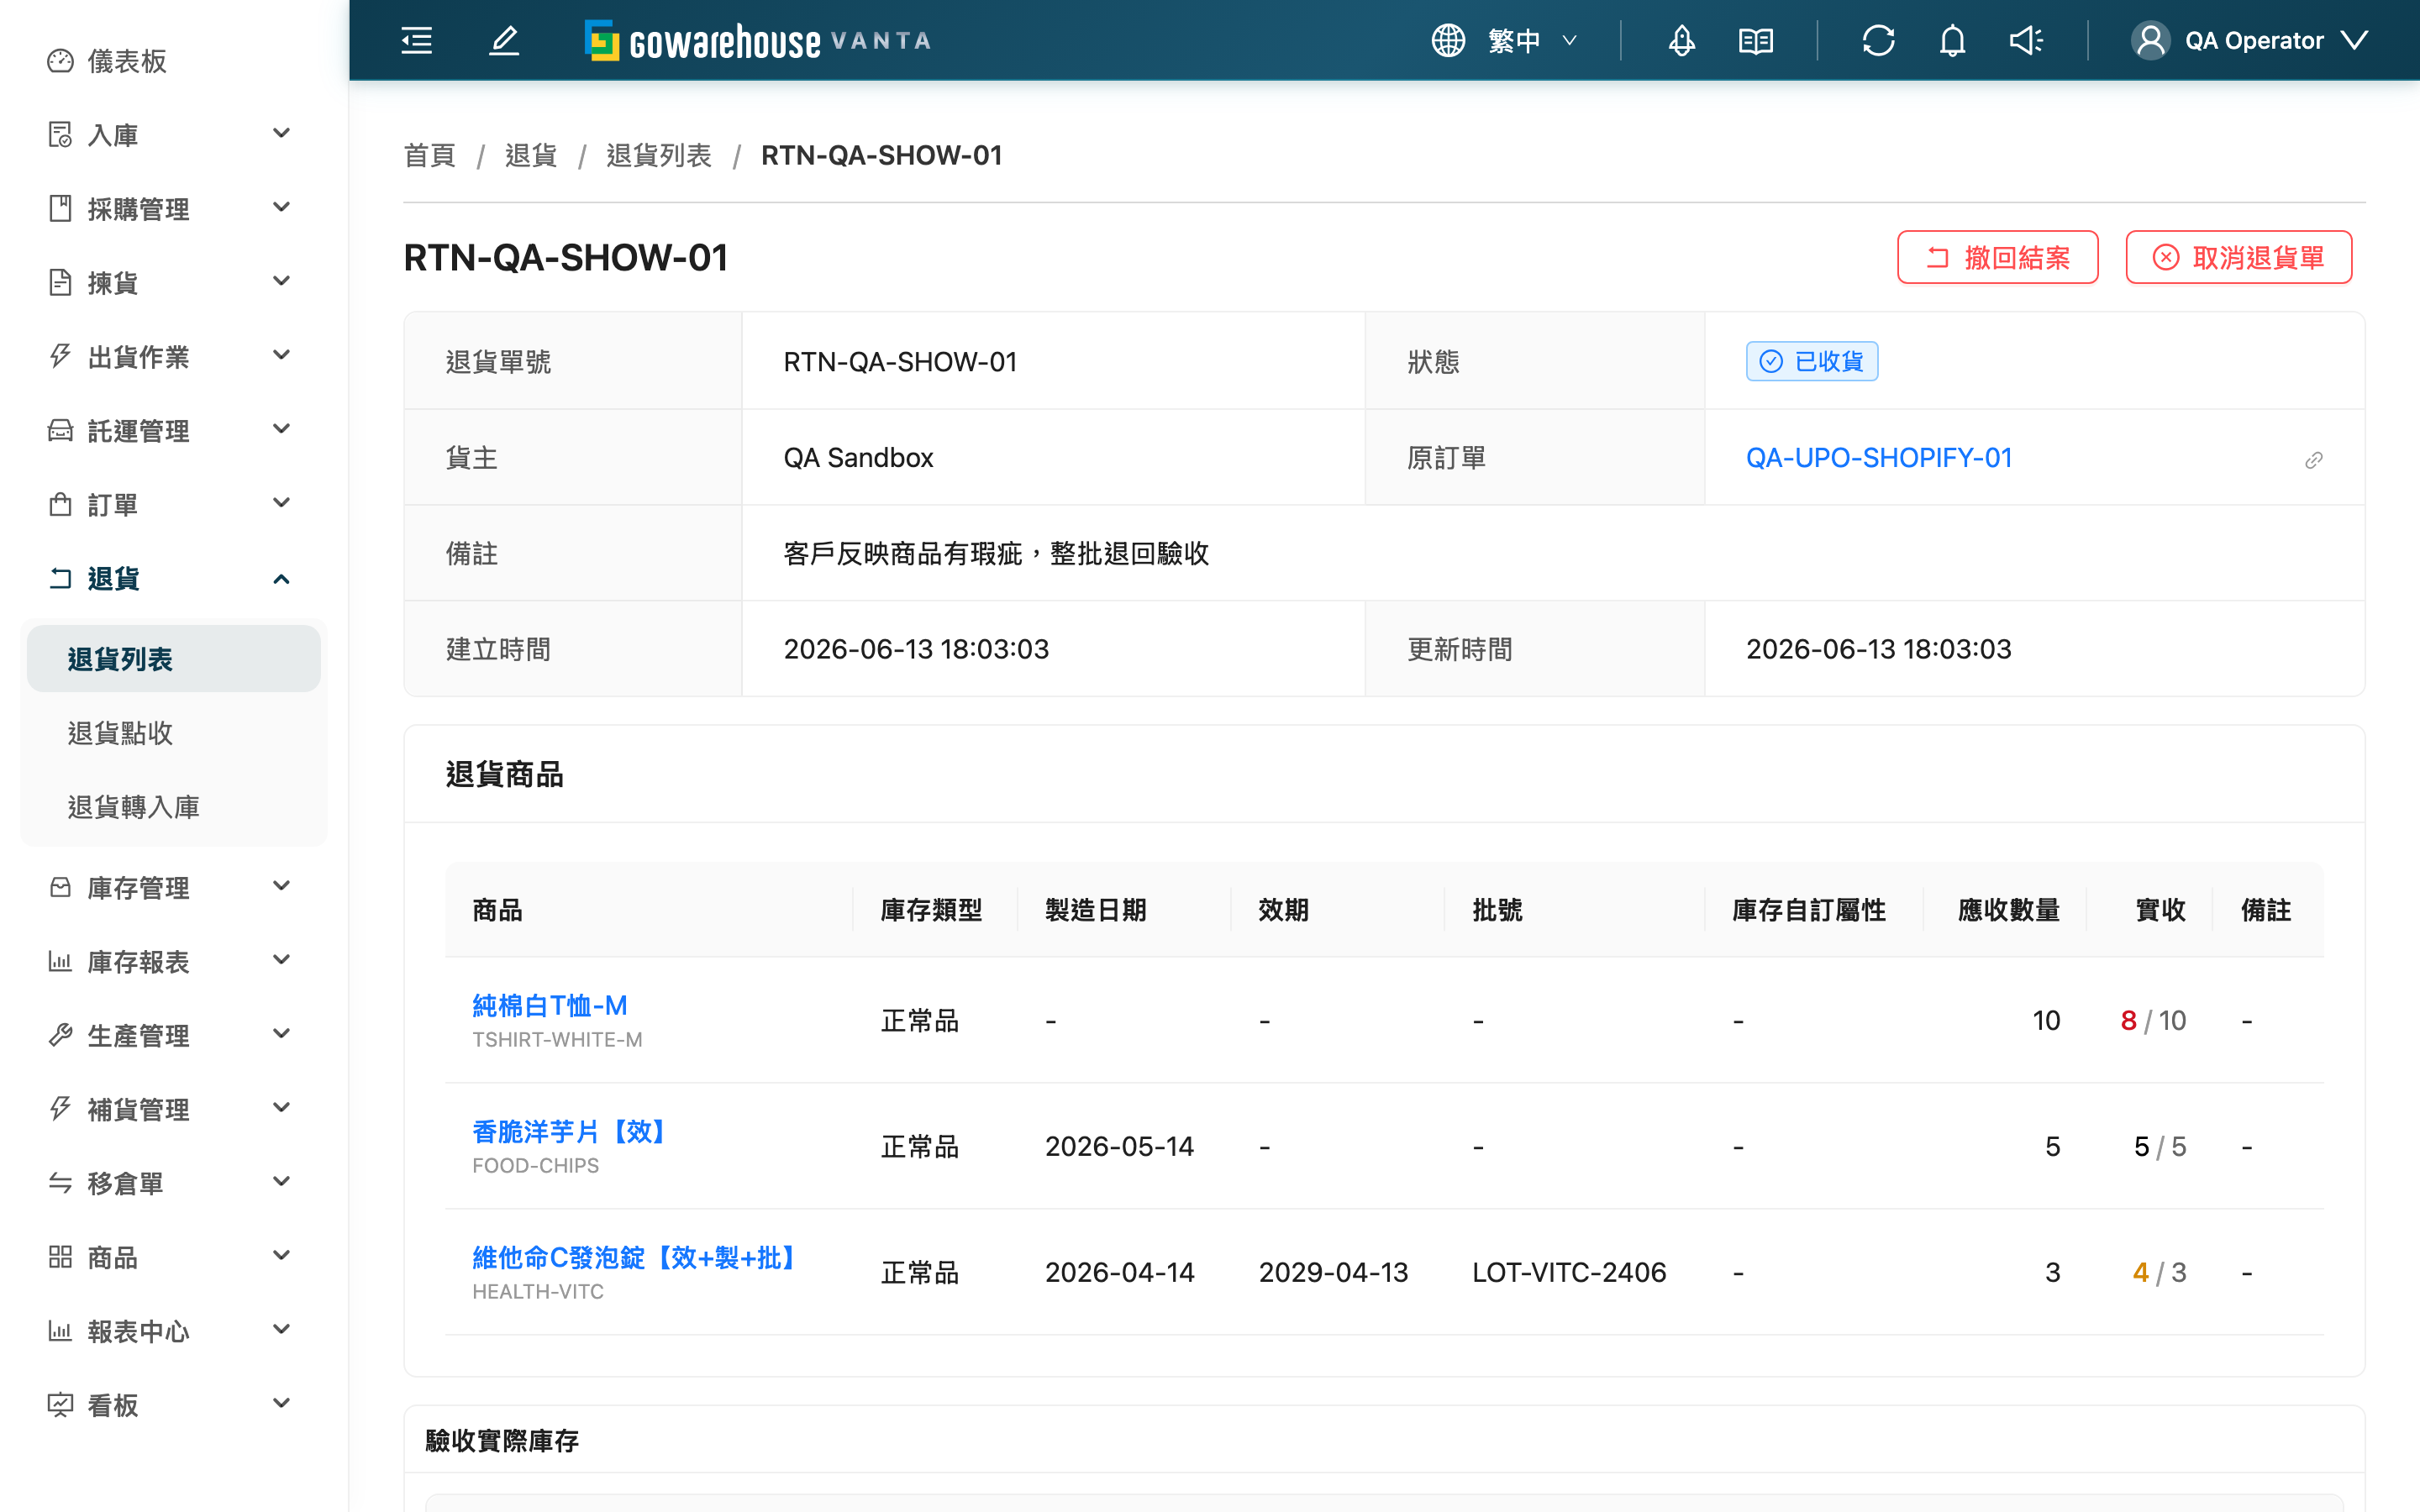Expand the 訂單 menu chevron

[x=282, y=503]
